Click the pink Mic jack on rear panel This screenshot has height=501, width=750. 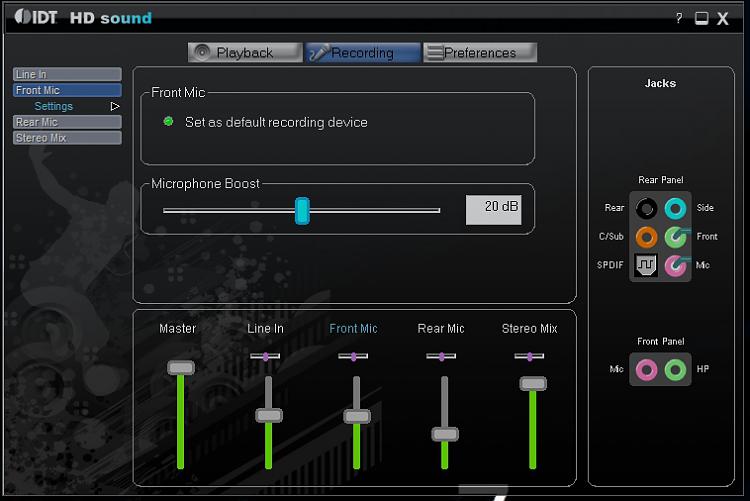(675, 266)
